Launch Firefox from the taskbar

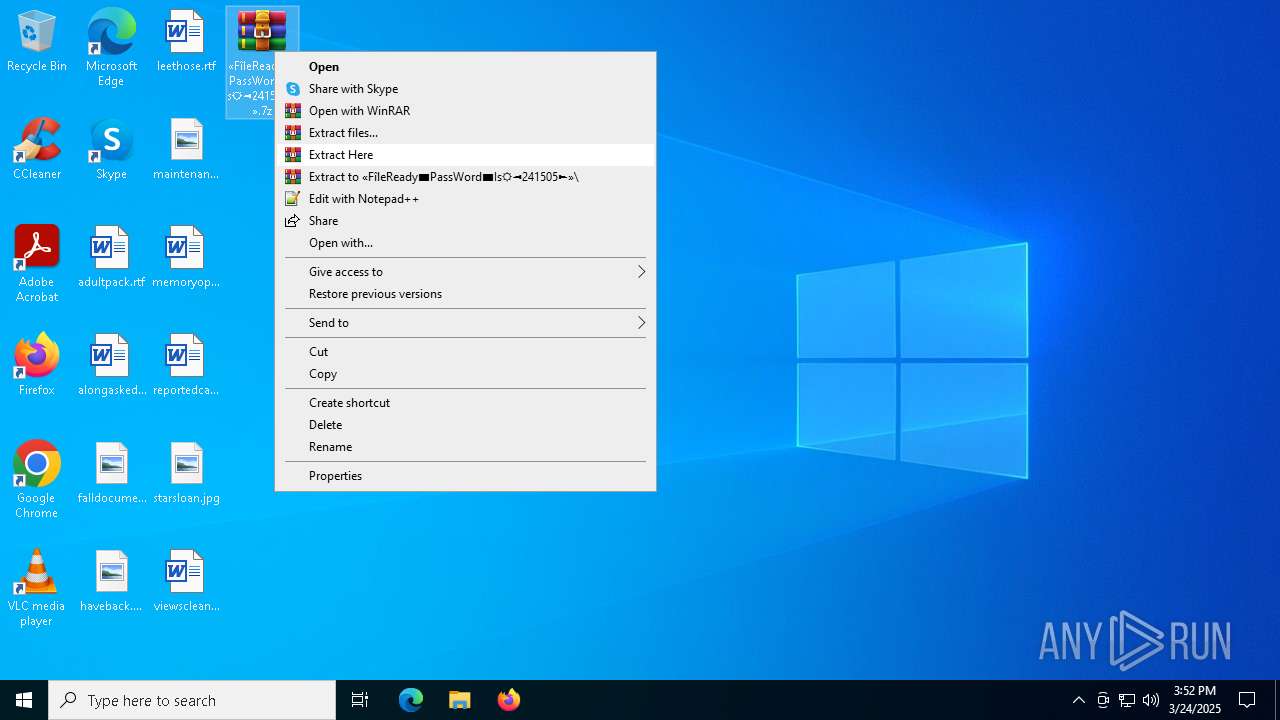[x=508, y=700]
